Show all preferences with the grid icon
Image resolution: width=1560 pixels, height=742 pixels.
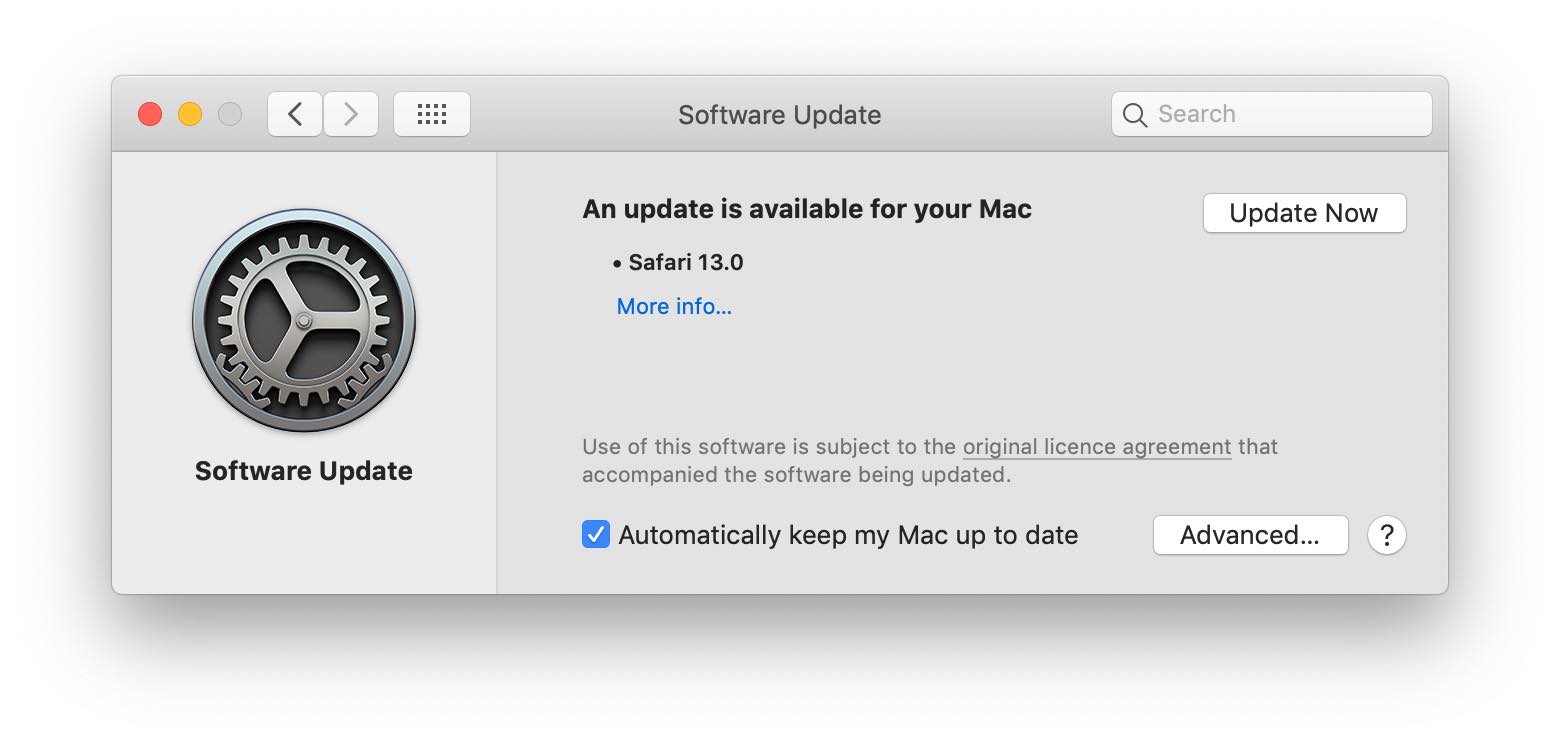tap(432, 114)
